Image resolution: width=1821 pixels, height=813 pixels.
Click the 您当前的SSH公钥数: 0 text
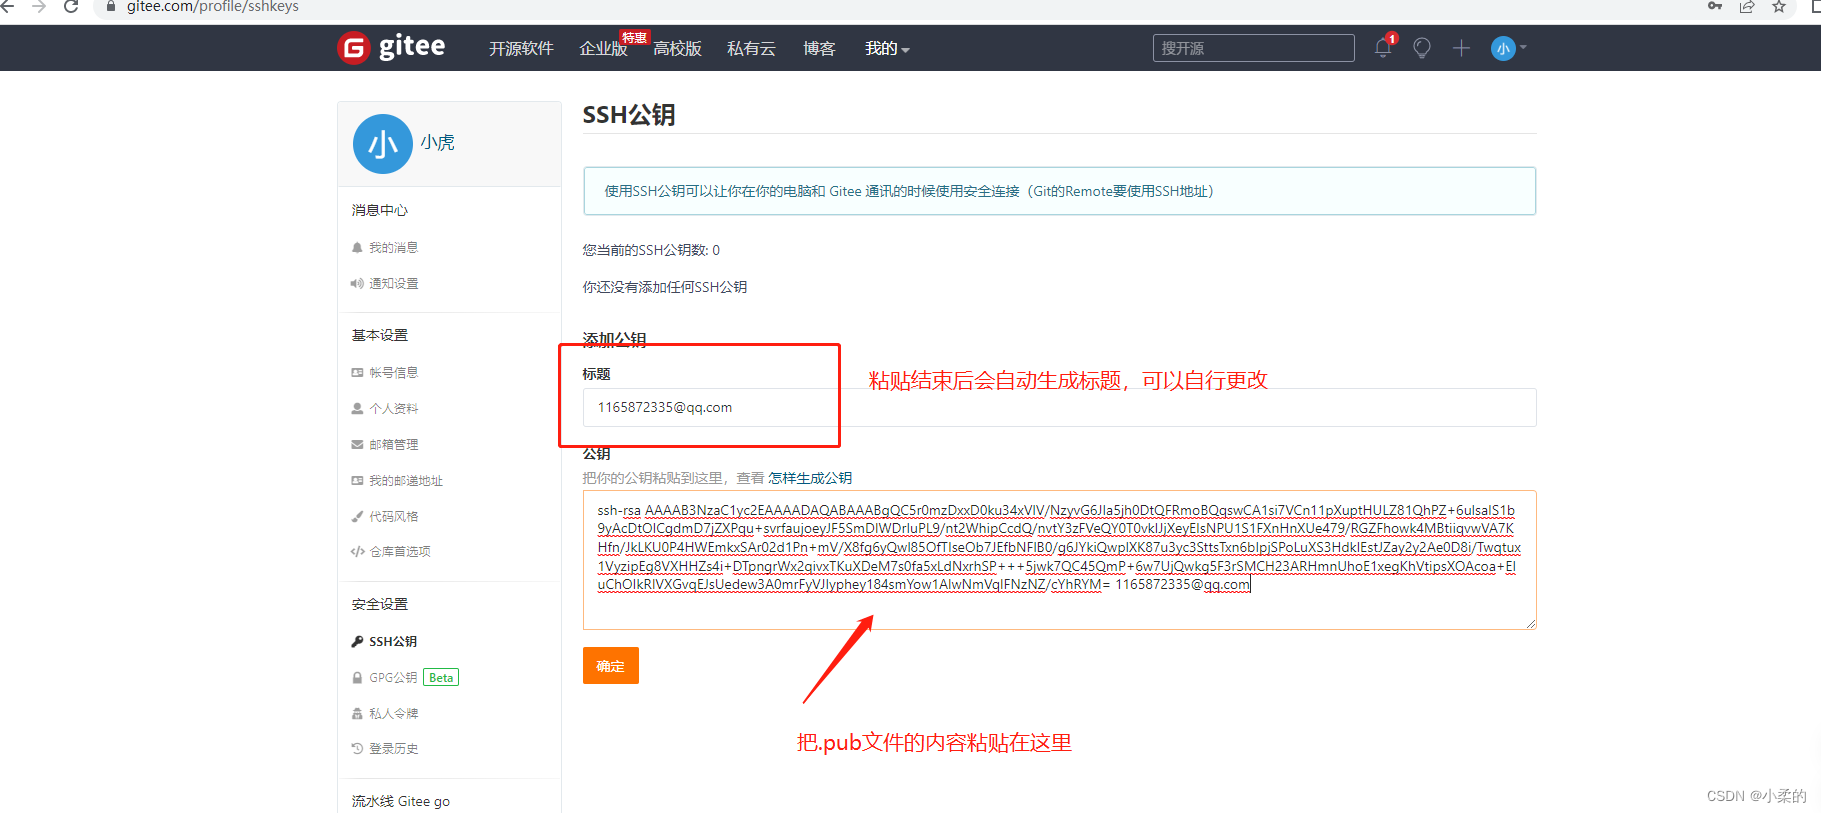pos(651,250)
